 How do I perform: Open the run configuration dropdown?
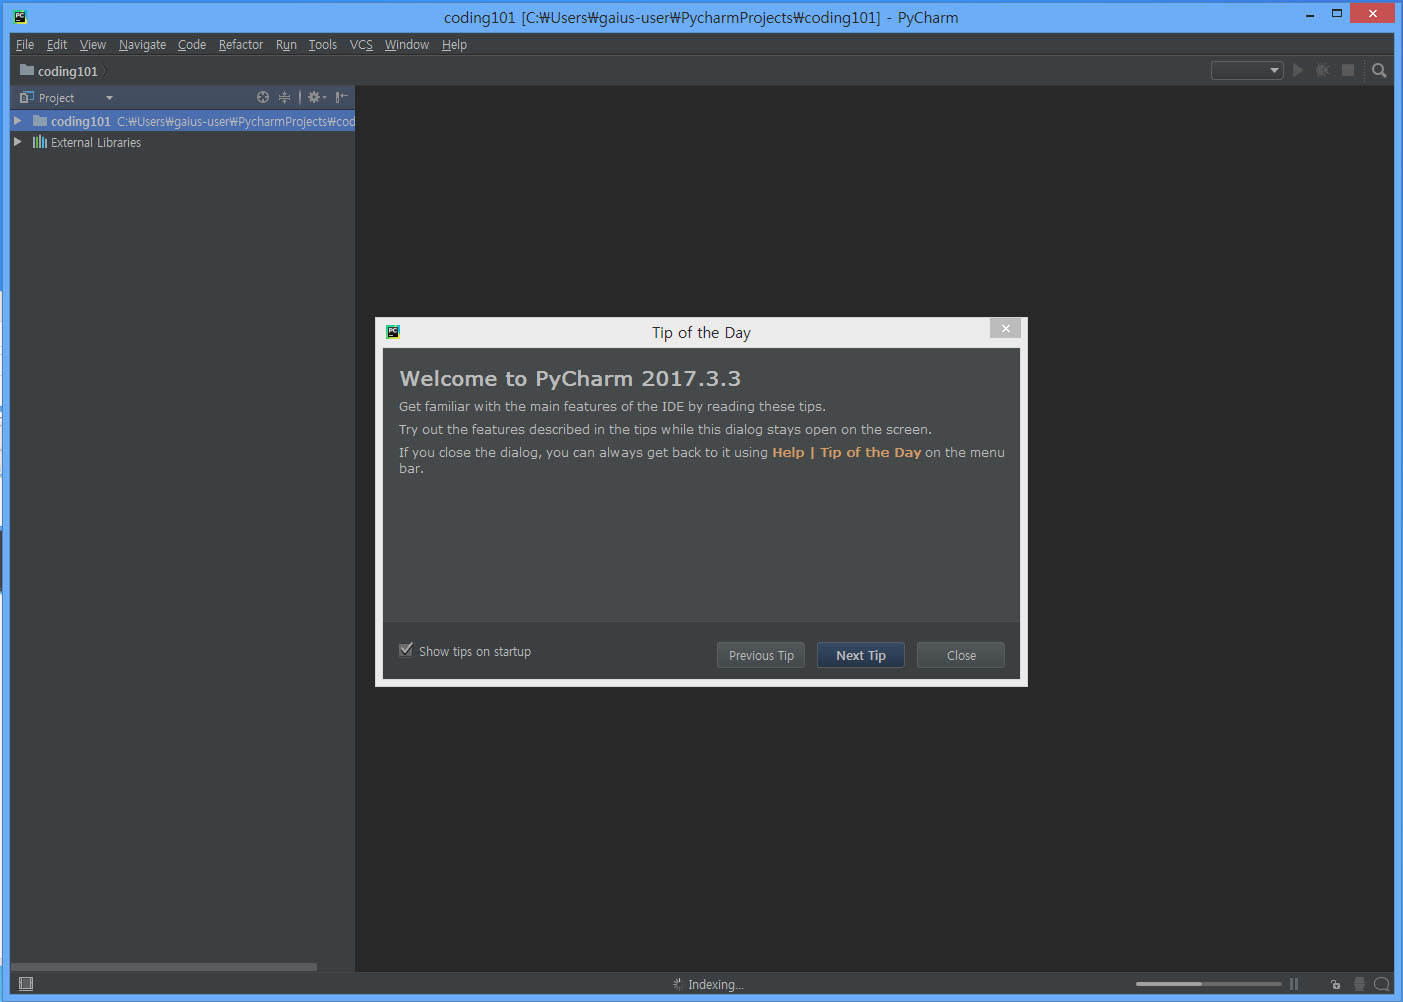pos(1246,70)
